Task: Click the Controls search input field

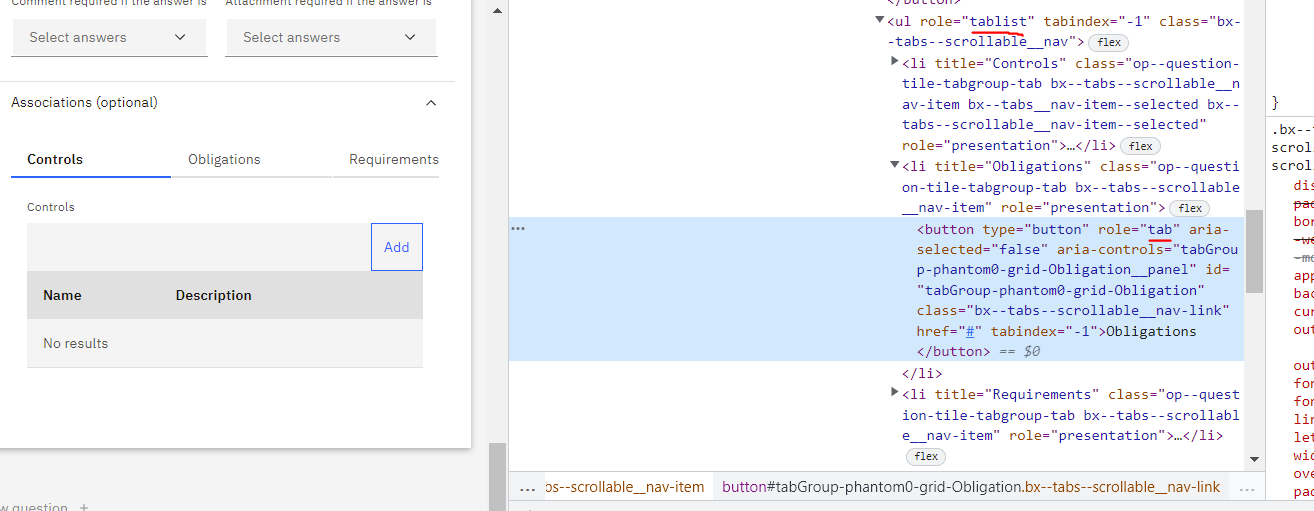Action: (199, 247)
